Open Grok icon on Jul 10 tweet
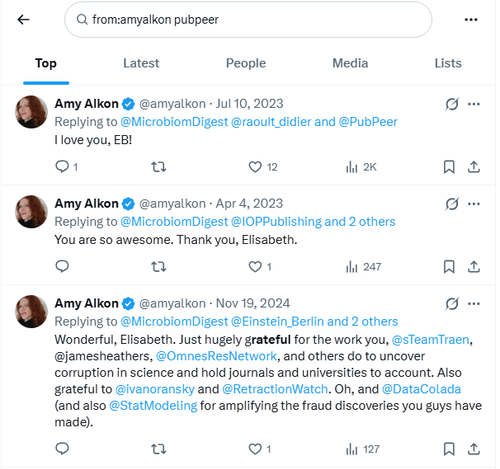 [452, 104]
